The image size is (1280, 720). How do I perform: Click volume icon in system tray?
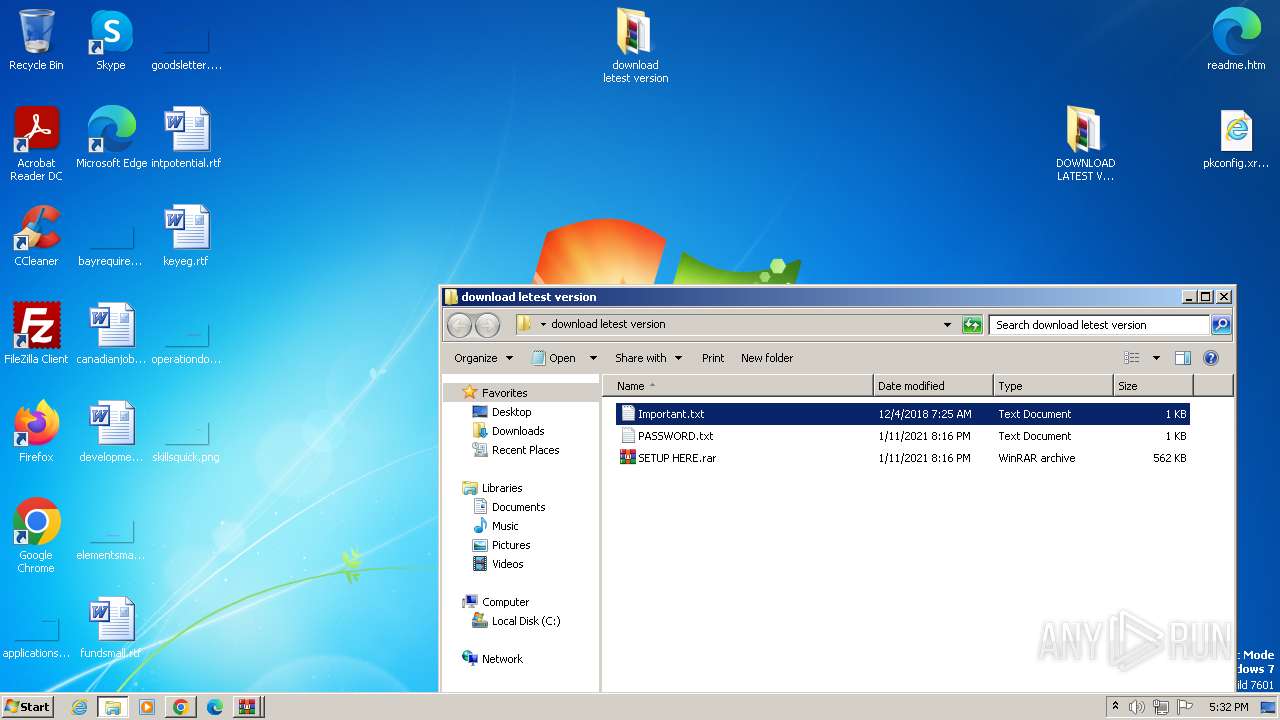1137,707
